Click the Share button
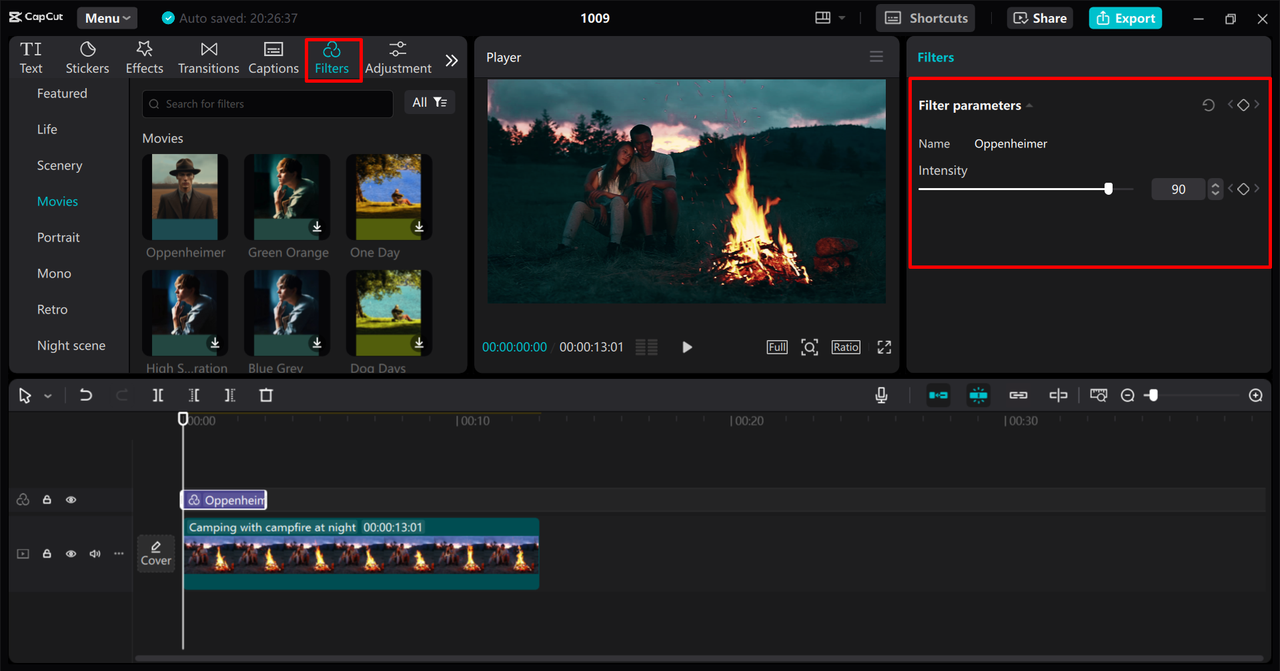Screen dimensions: 1280x671 tap(1040, 18)
